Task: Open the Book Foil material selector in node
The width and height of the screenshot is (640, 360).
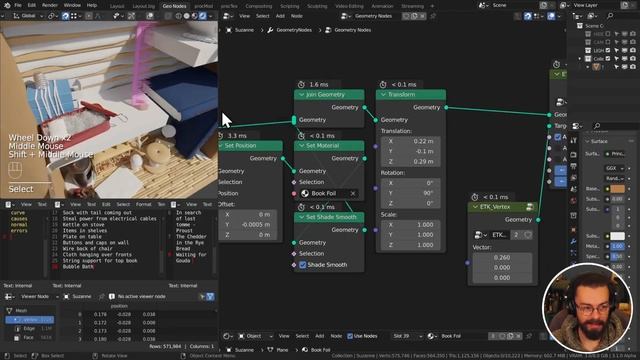Action: [x=305, y=193]
